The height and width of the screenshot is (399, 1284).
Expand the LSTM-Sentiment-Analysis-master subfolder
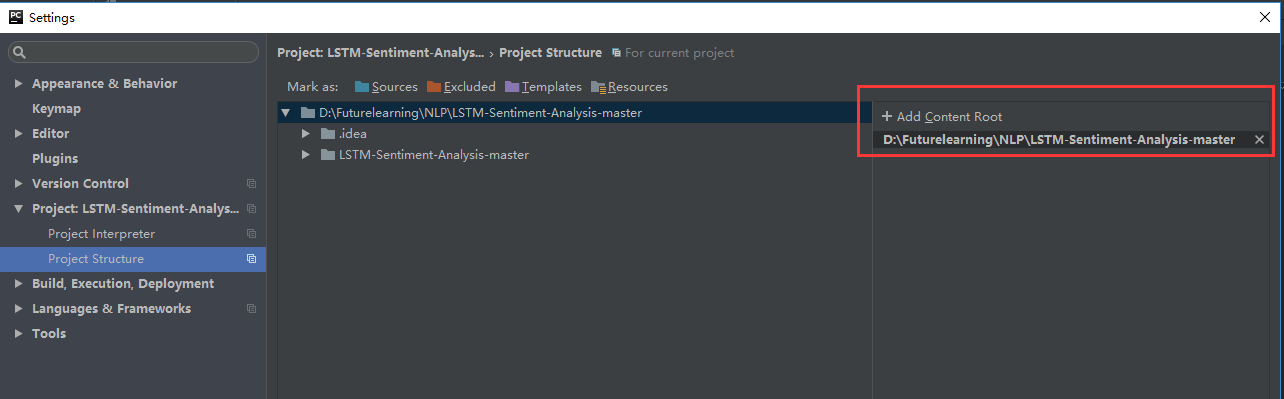(307, 155)
